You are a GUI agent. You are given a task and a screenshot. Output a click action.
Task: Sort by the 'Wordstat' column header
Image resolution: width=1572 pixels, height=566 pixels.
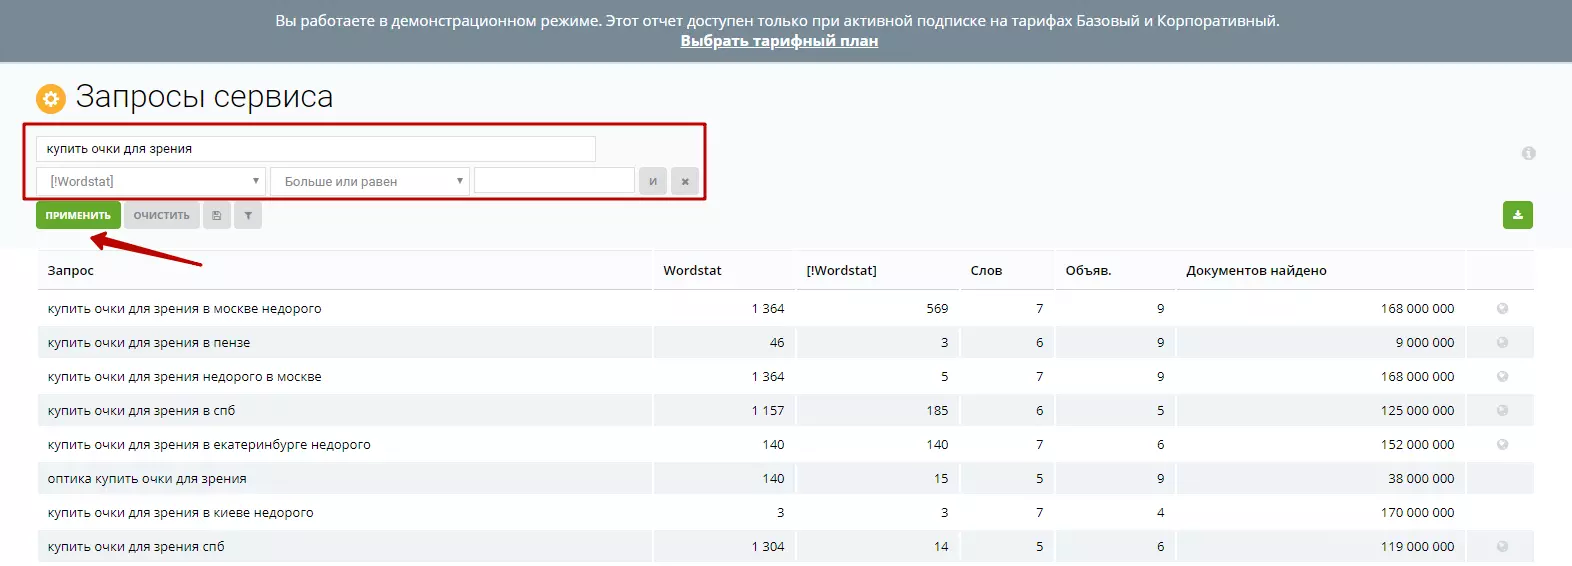point(692,271)
